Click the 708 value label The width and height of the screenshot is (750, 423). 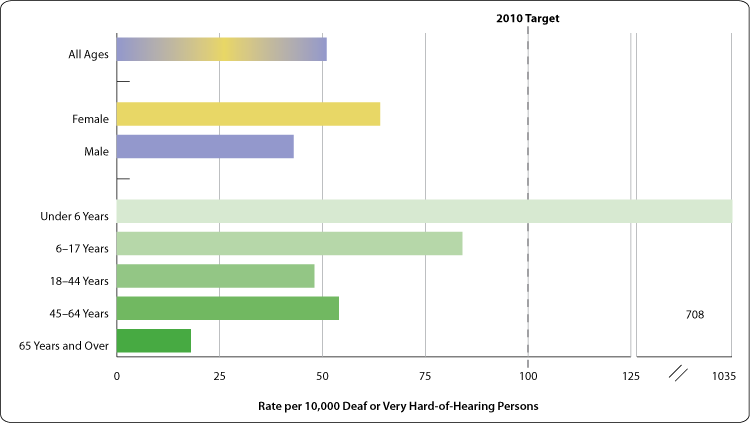695,314
